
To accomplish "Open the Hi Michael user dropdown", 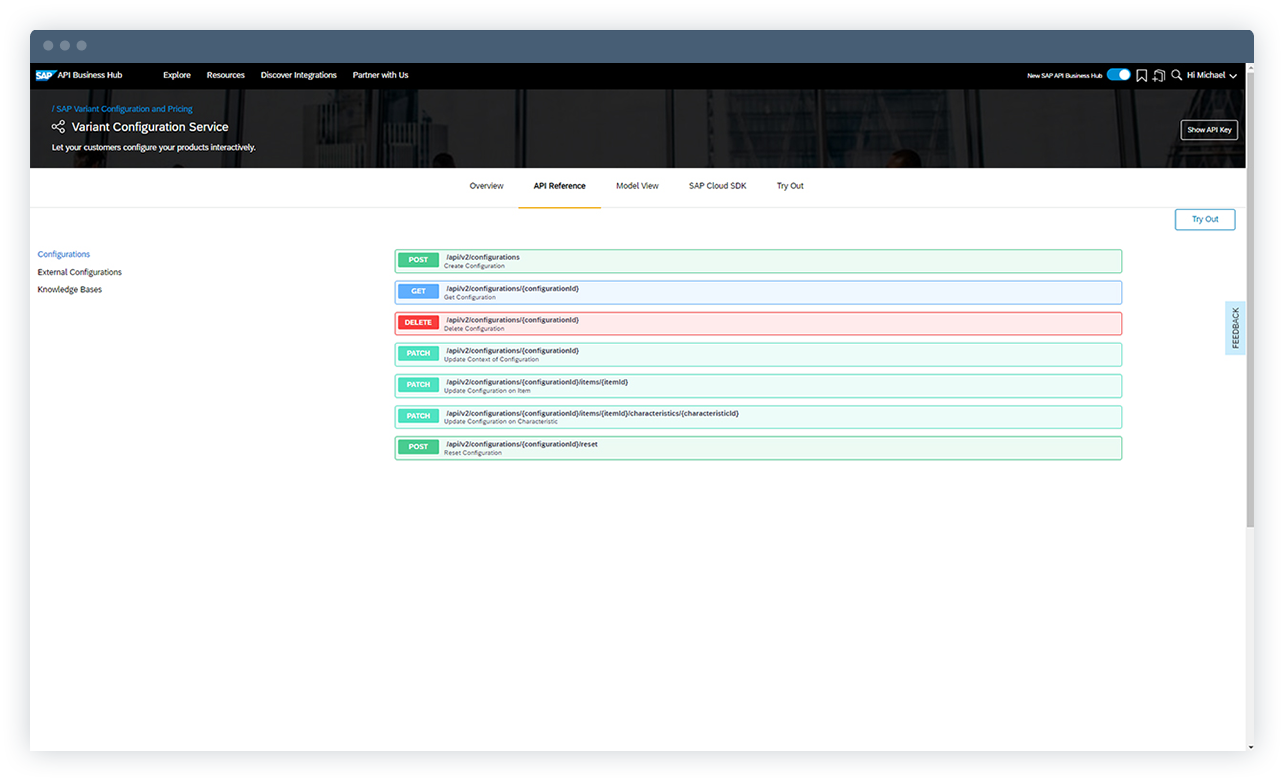I will (1205, 74).
